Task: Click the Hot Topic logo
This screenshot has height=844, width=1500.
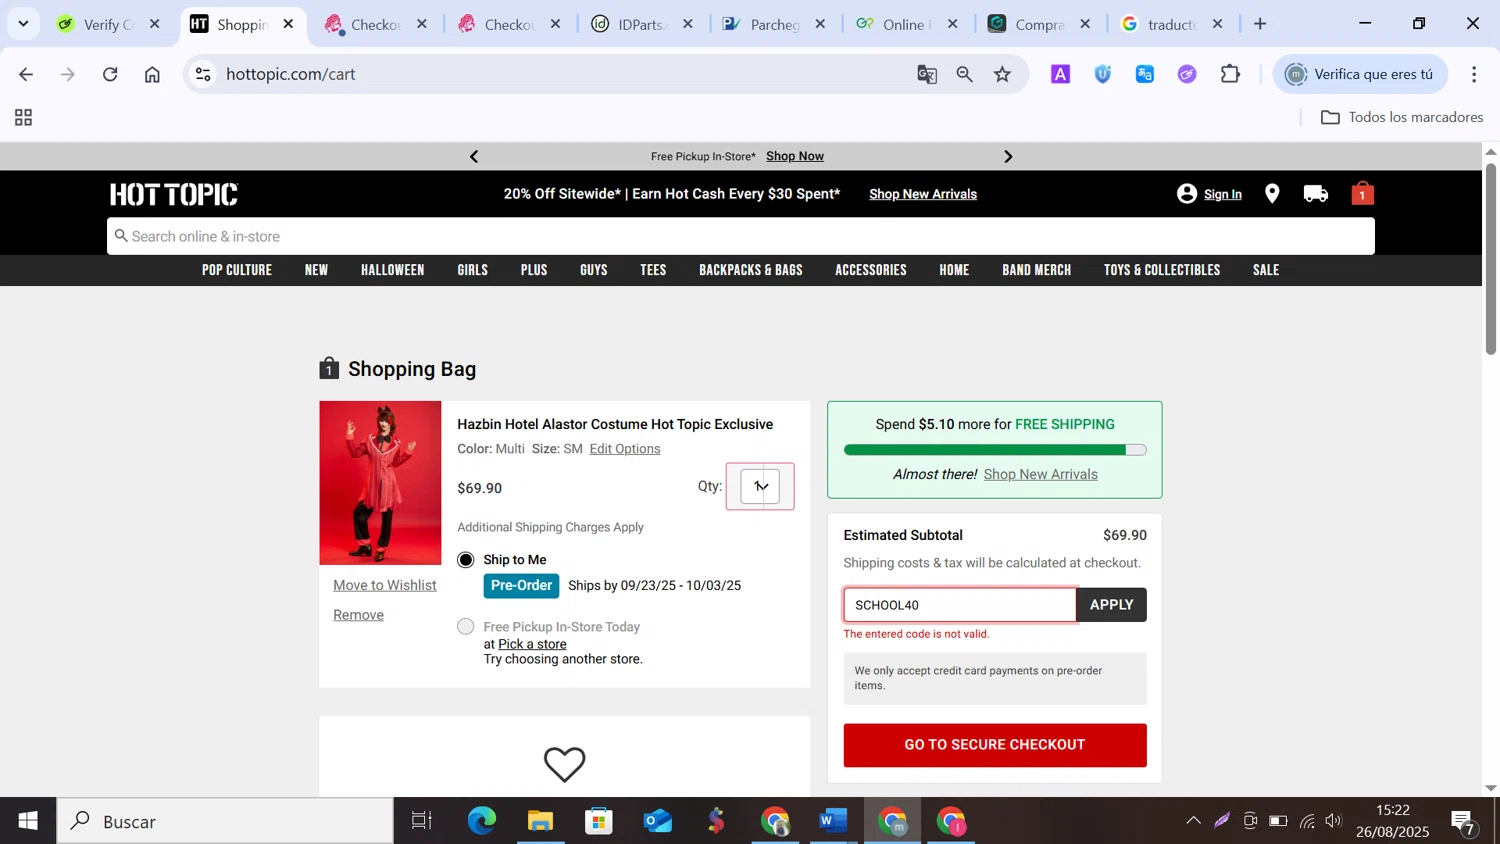Action: point(174,194)
